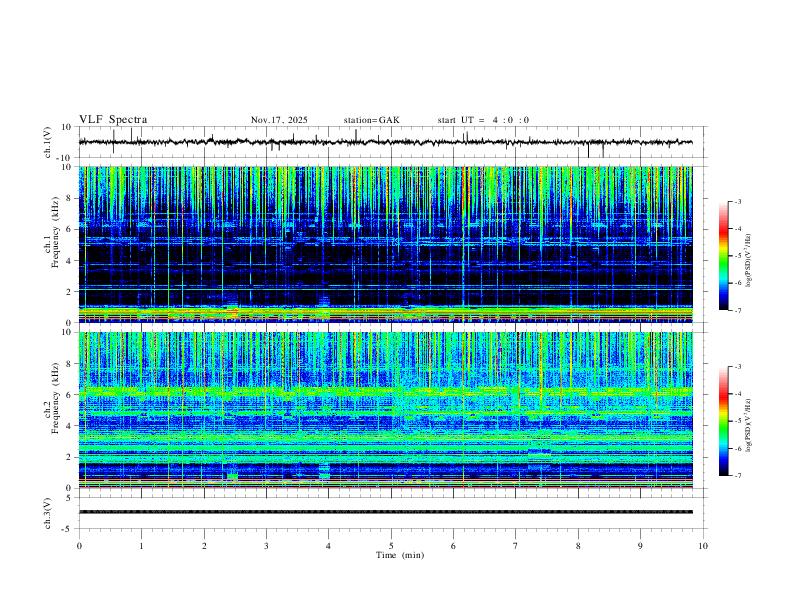The image size is (792, 612).
Task: Click the ch.3 black voltage band
Action: 385,512
